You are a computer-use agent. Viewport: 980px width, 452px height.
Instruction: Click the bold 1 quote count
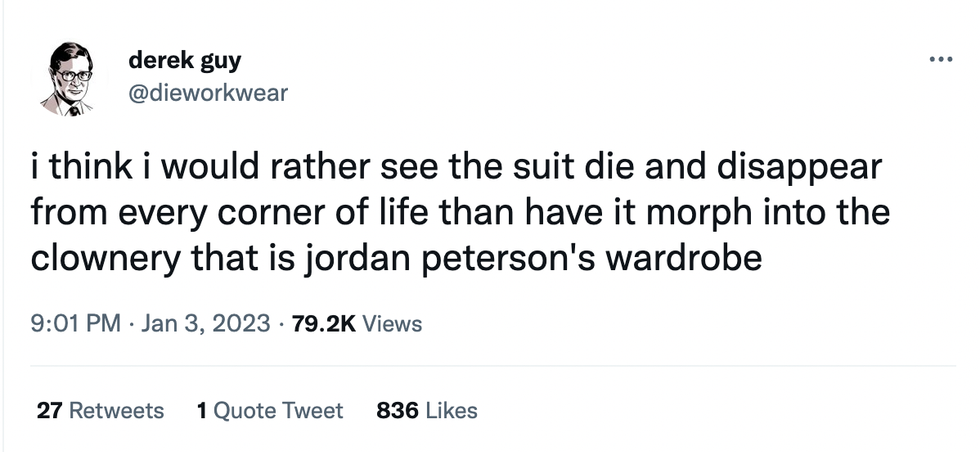point(202,411)
